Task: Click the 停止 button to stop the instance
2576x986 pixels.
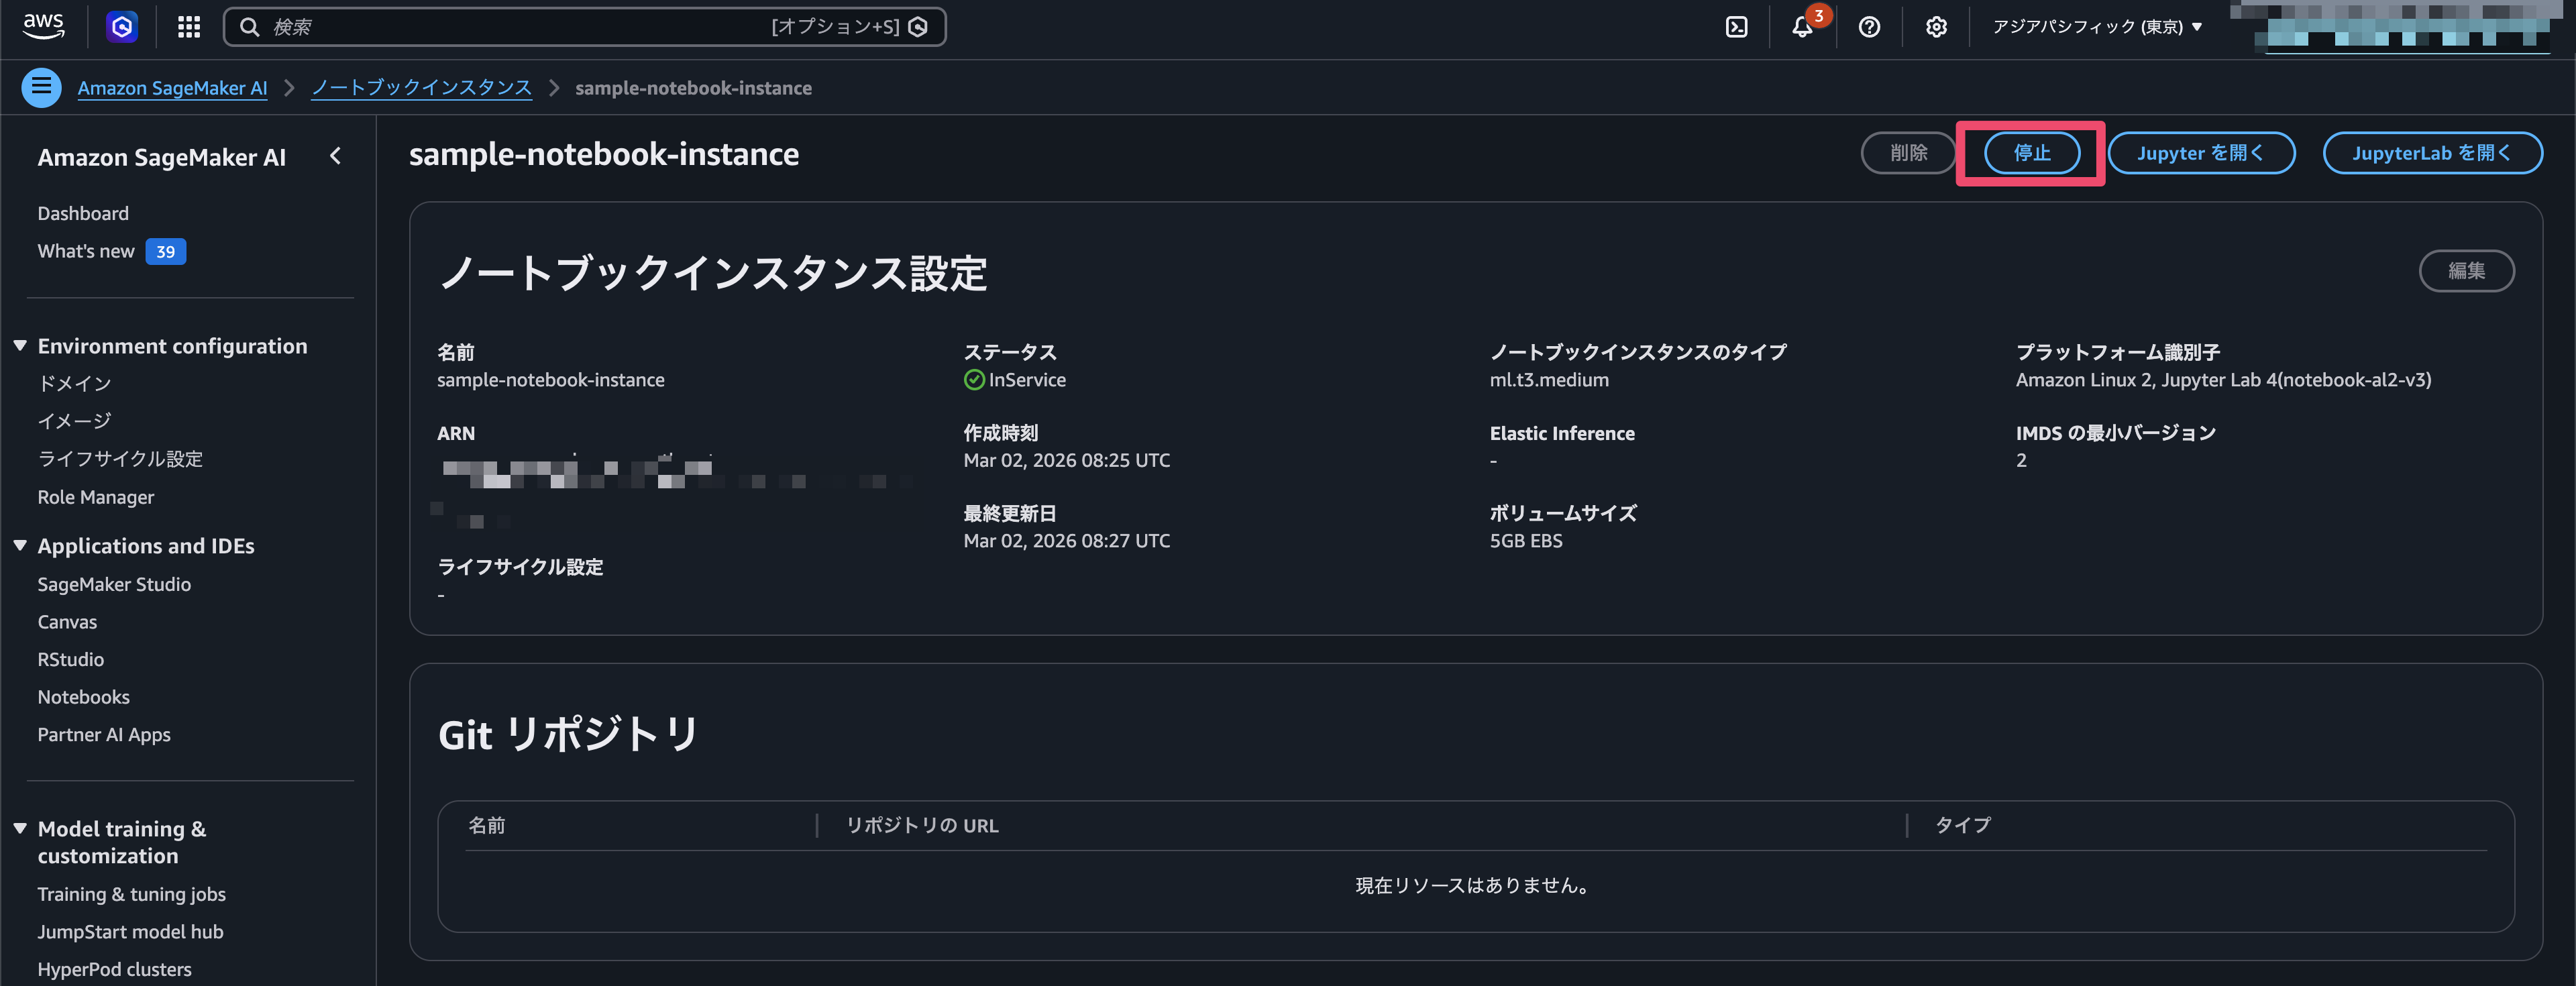Action: pos(2031,153)
